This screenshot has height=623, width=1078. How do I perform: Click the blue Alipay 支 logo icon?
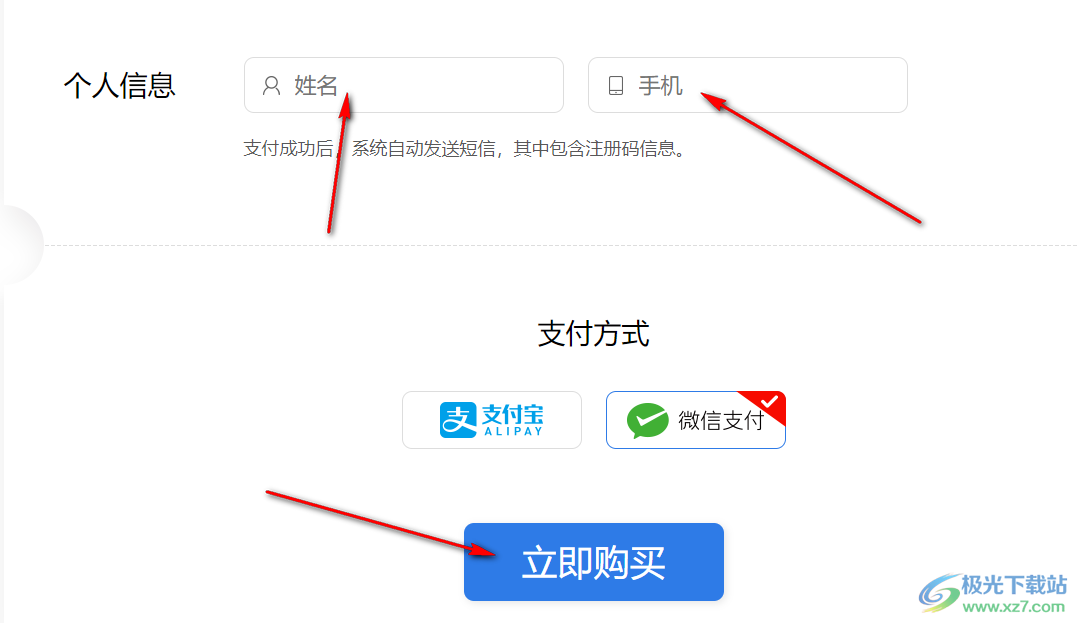coord(458,420)
